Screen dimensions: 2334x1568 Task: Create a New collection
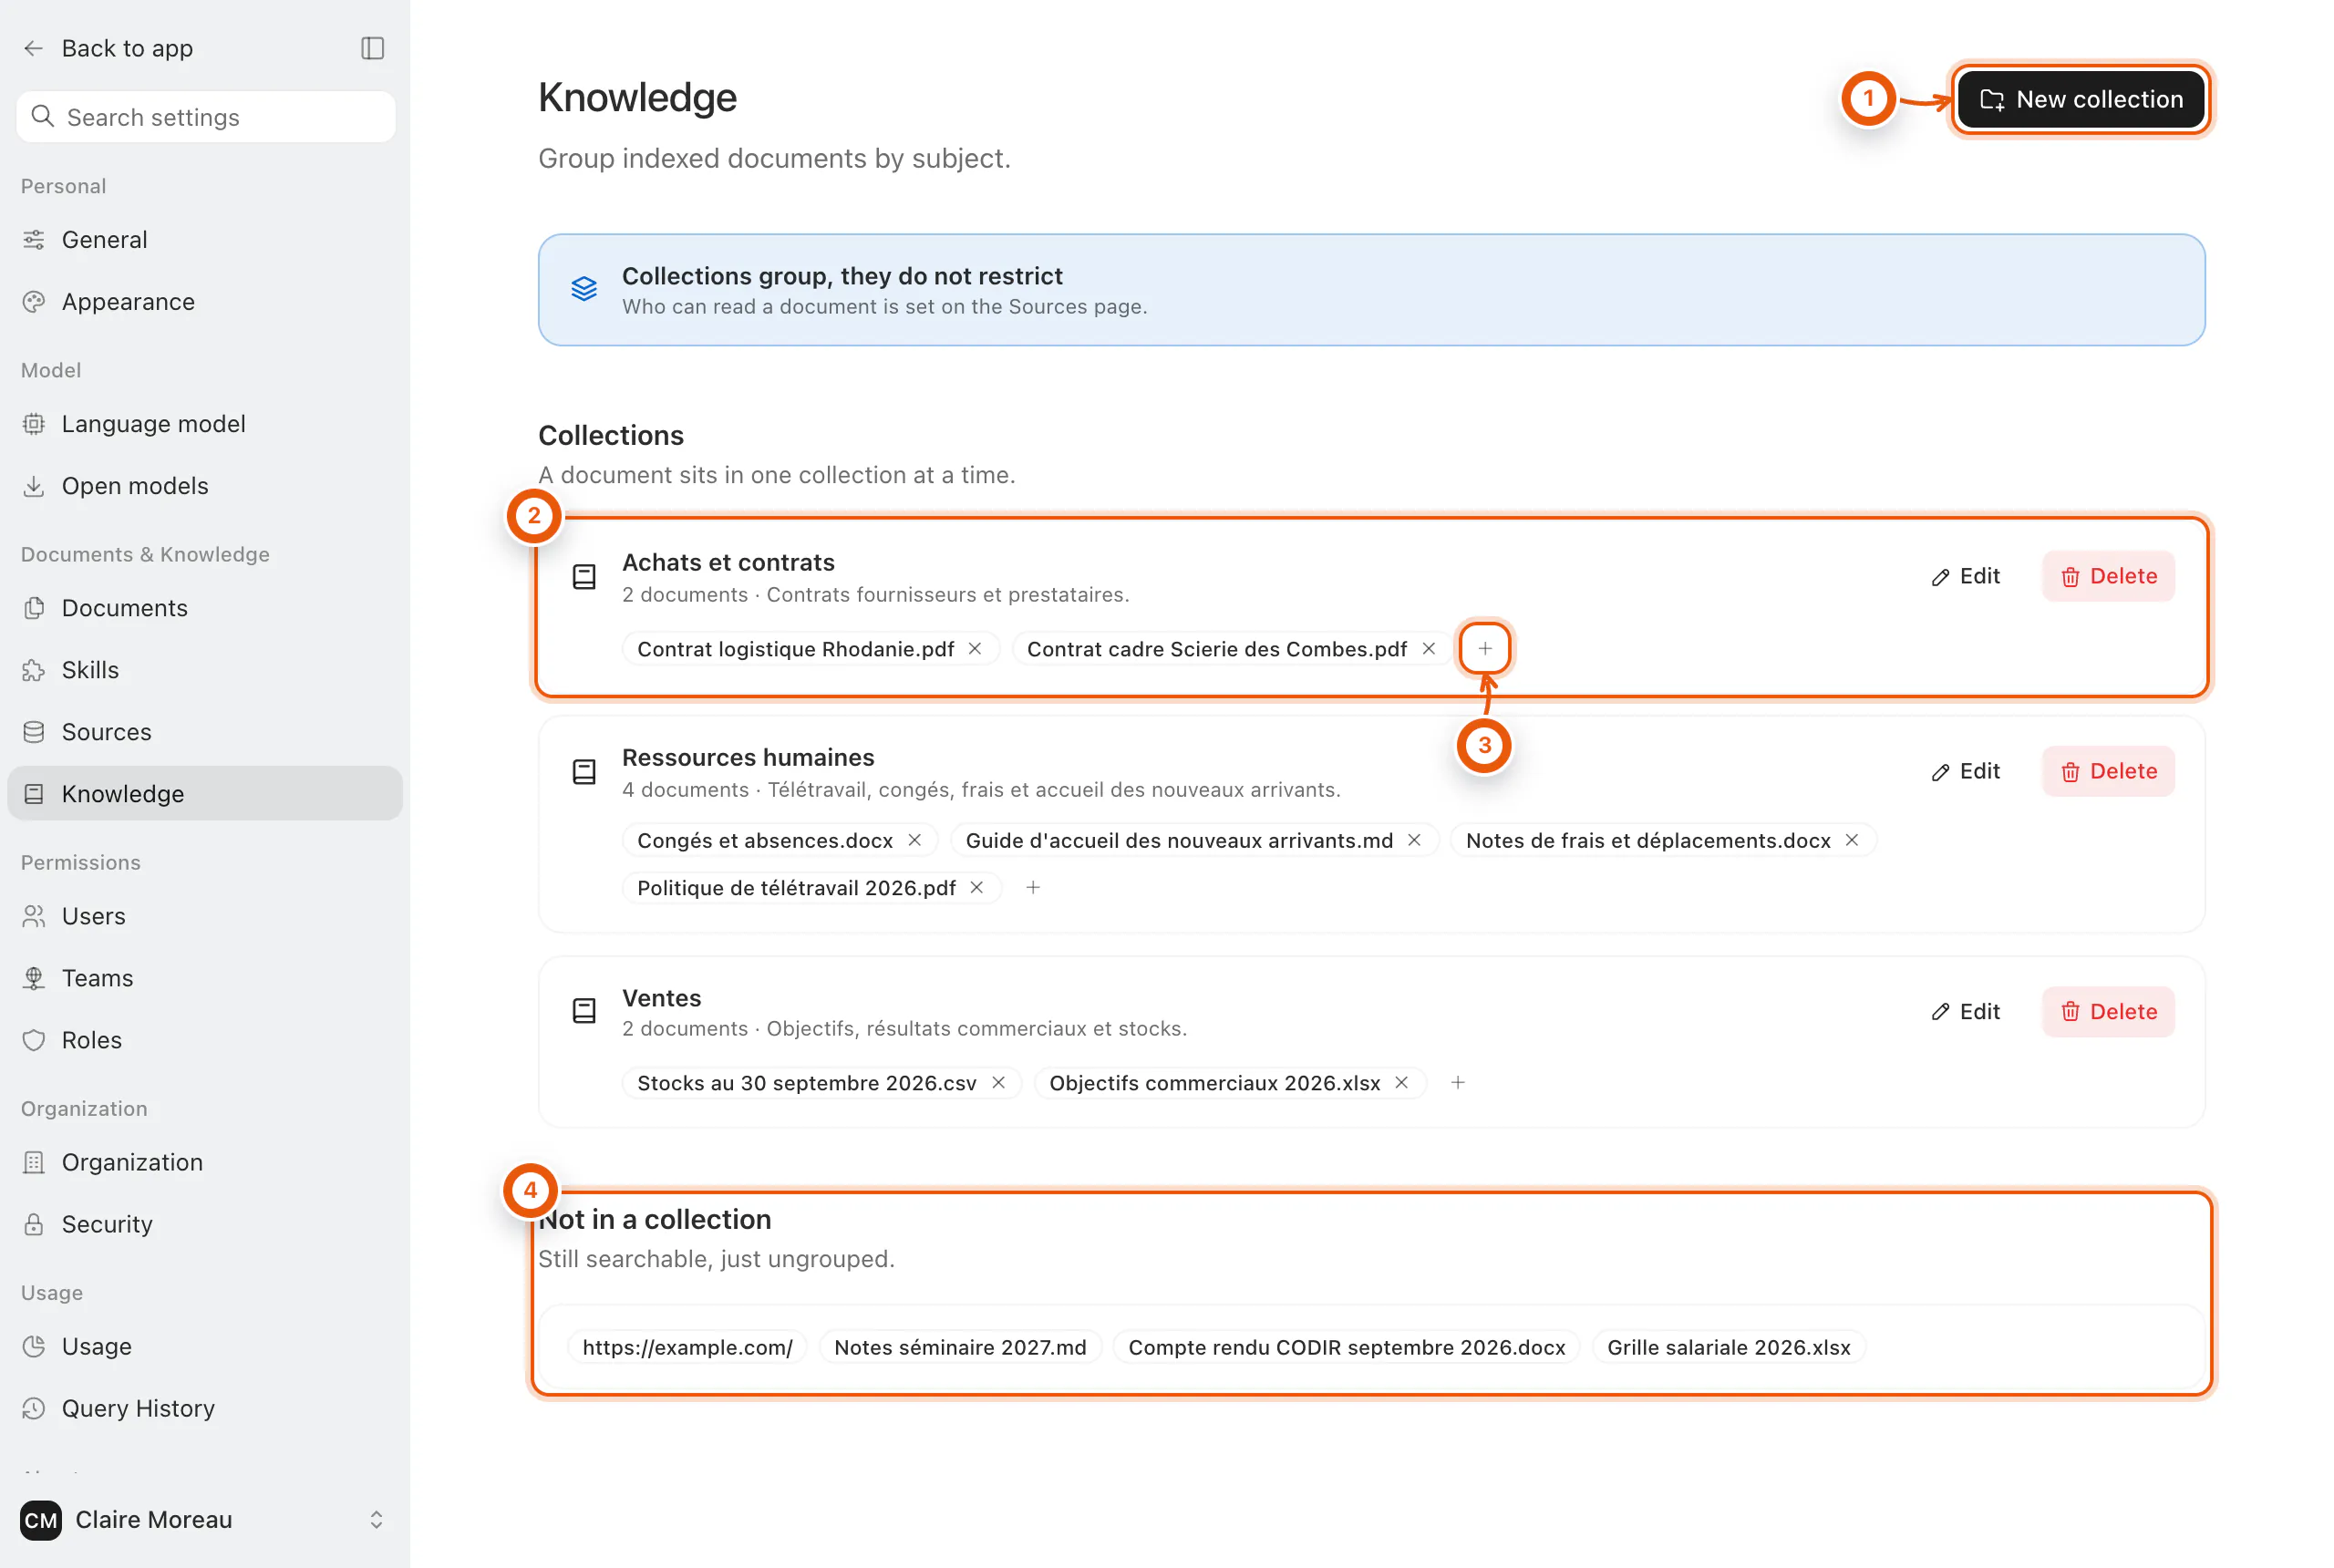(x=2081, y=99)
